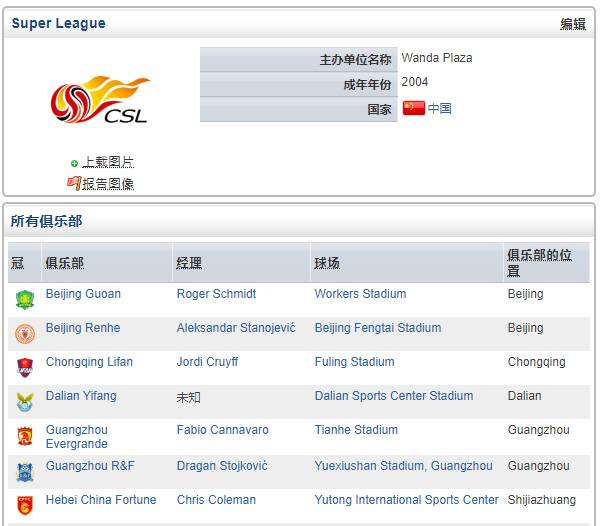Screen dimensions: 602x526
Task: Open the Workers Stadium link
Action: [360, 294]
